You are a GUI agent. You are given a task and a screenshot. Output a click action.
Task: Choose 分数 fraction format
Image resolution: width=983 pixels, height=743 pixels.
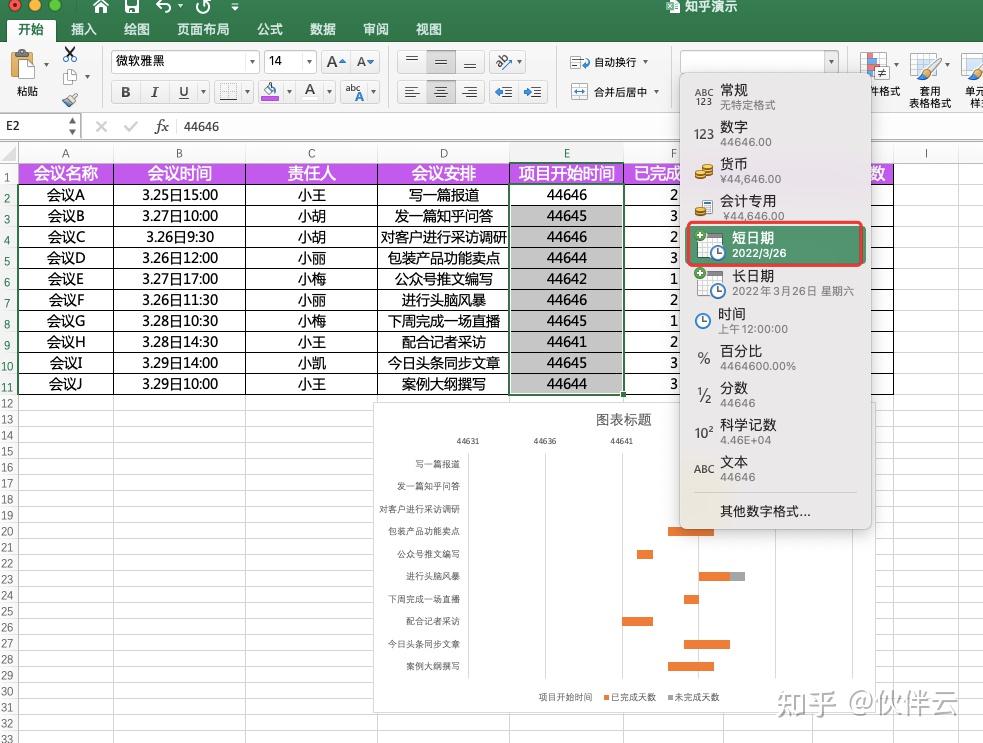tap(775, 394)
